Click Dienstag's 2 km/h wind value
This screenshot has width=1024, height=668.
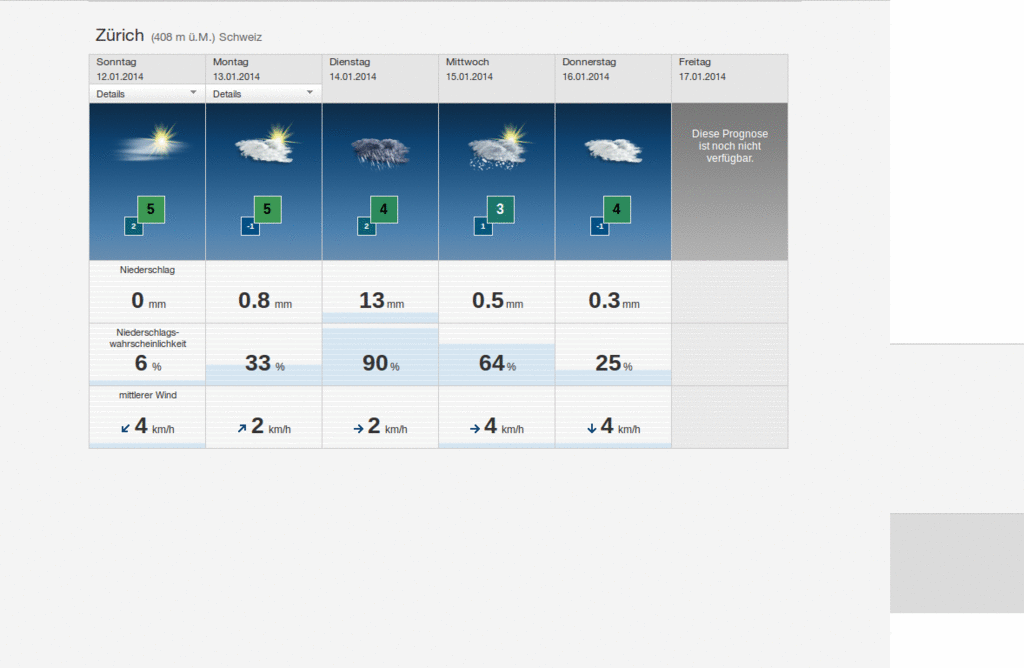(387, 426)
